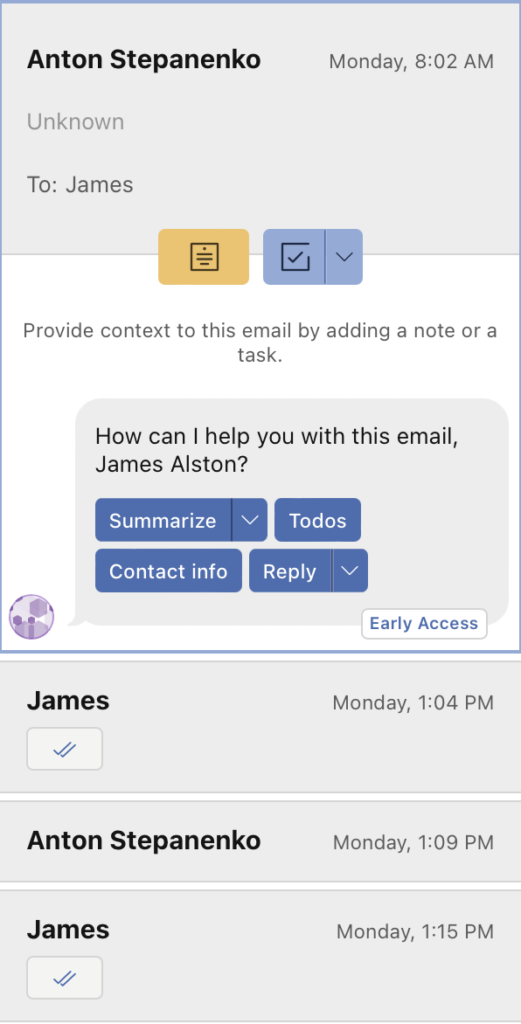Click the Monday, 8:02 AM timestamp
The height and width of the screenshot is (1024, 521).
coord(411,61)
